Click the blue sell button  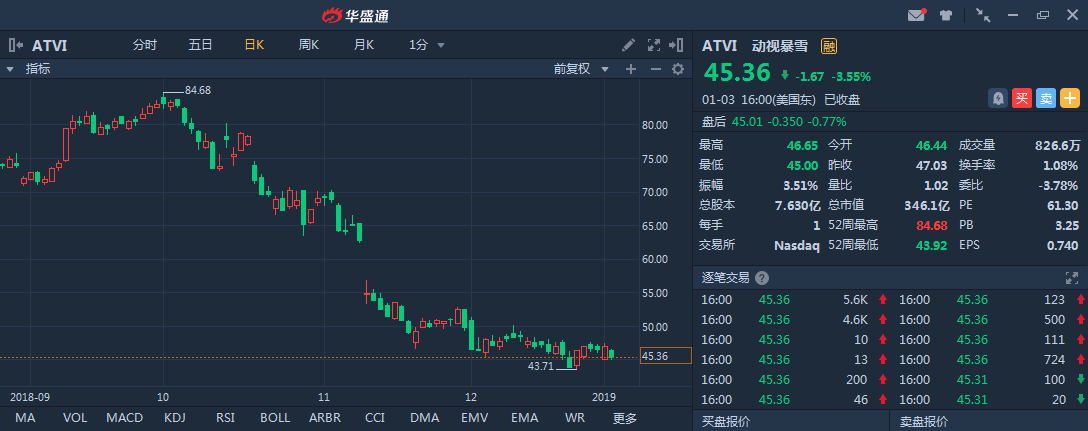click(1046, 99)
